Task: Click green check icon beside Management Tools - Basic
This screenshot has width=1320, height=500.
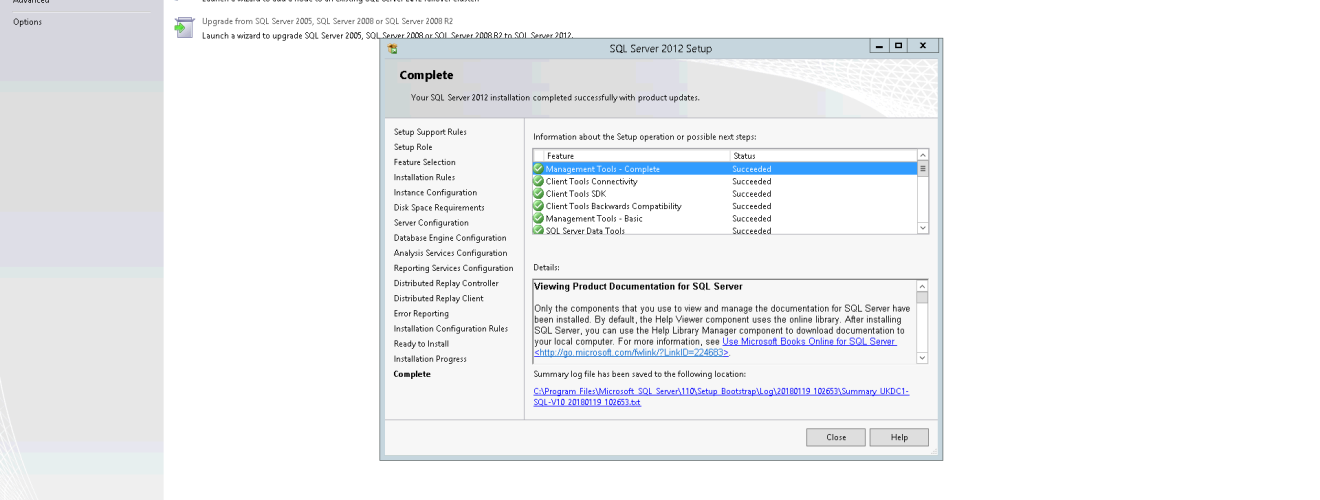Action: (x=539, y=218)
